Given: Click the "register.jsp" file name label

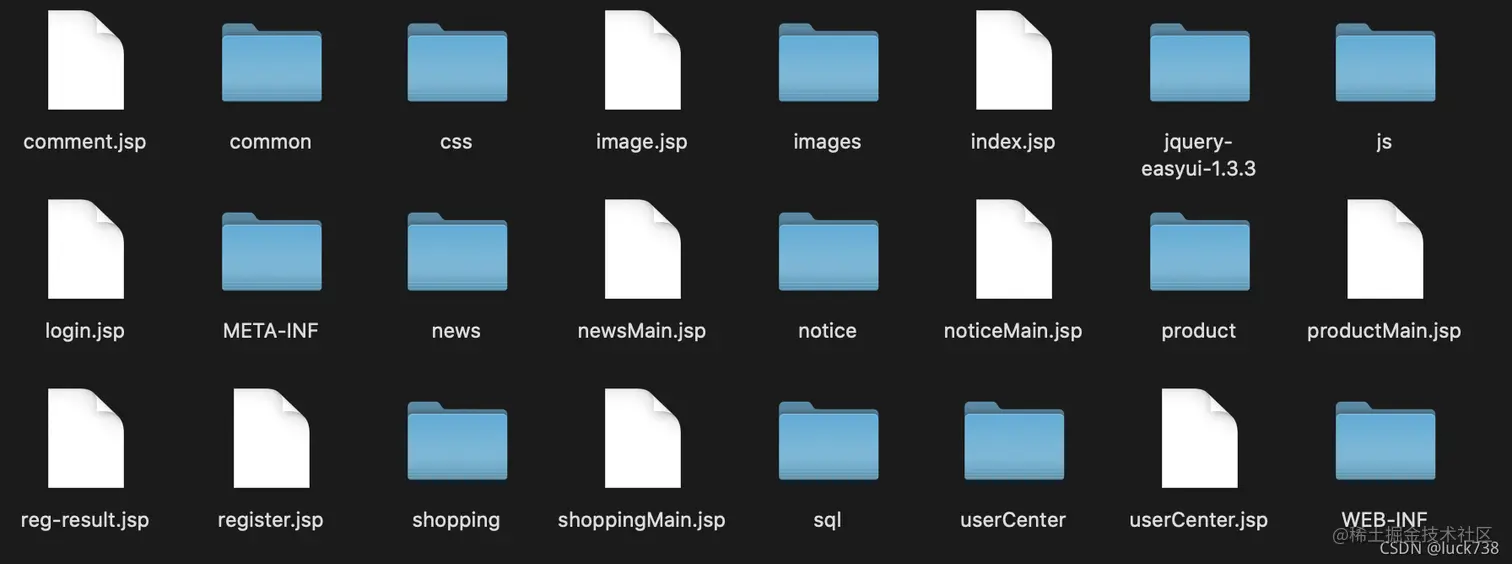Looking at the screenshot, I should pos(271,520).
